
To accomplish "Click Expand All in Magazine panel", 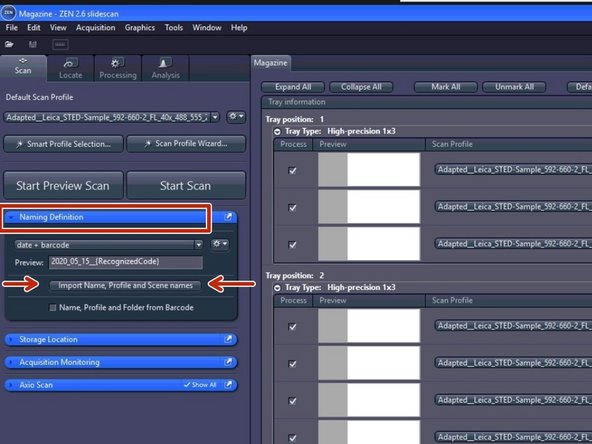I will (293, 87).
